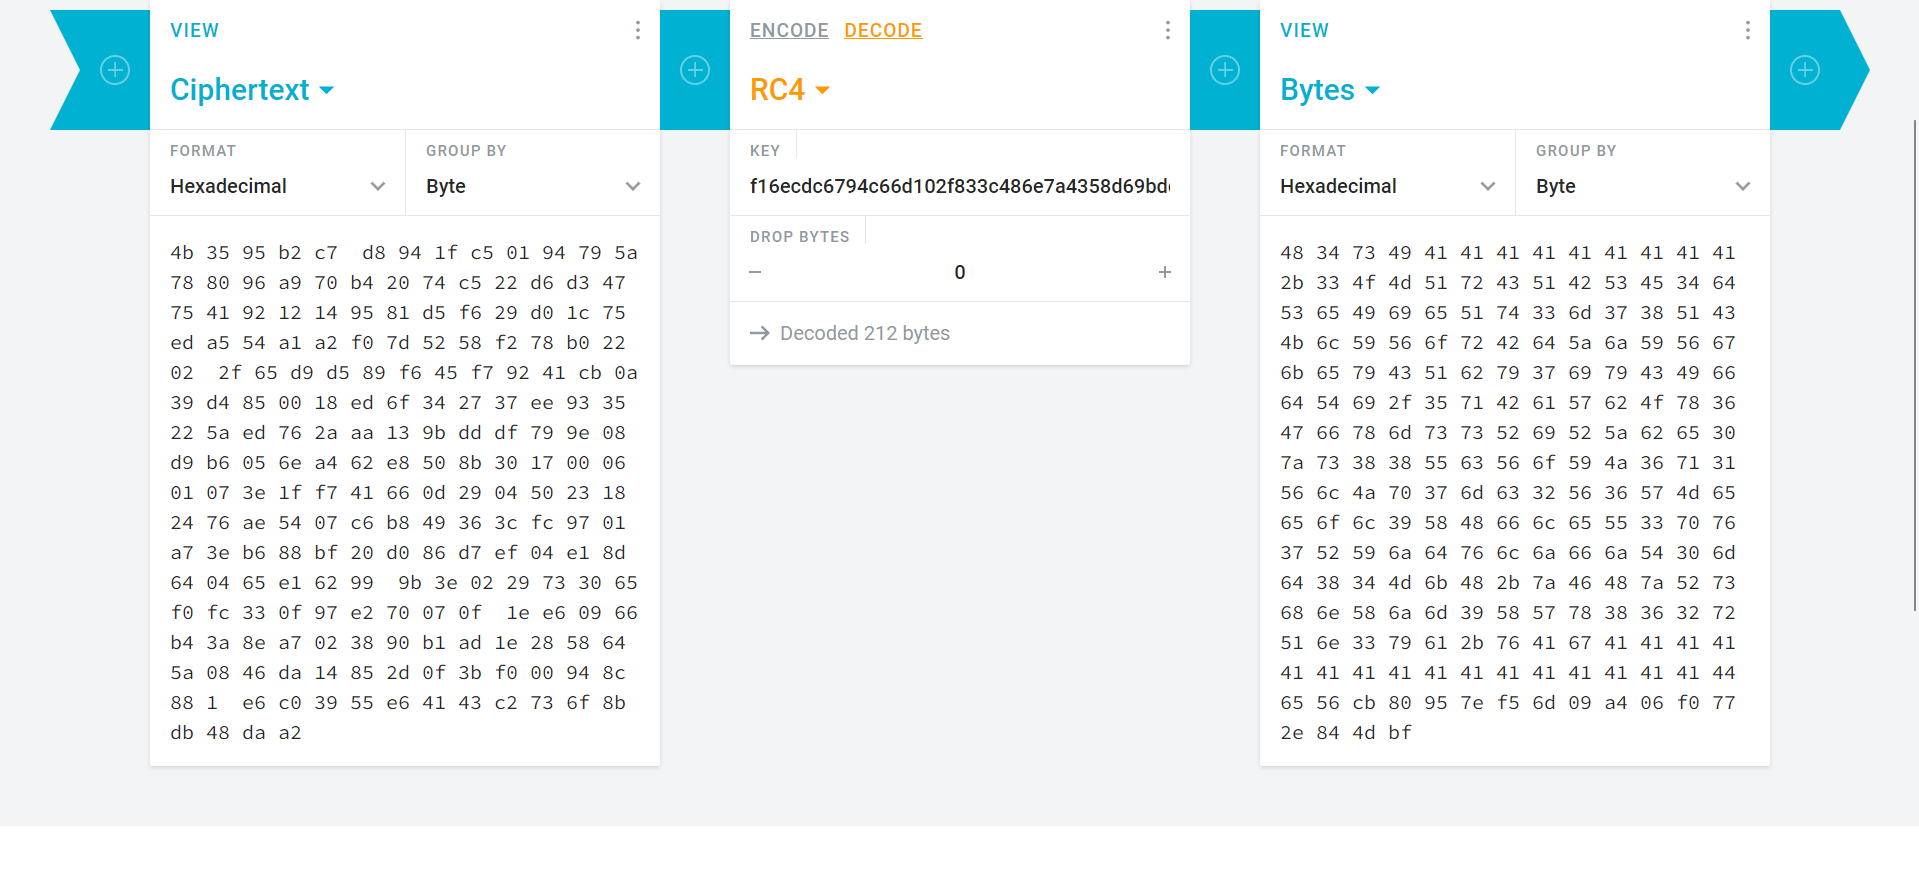Open the Ciphertext panel options menu

[638, 30]
